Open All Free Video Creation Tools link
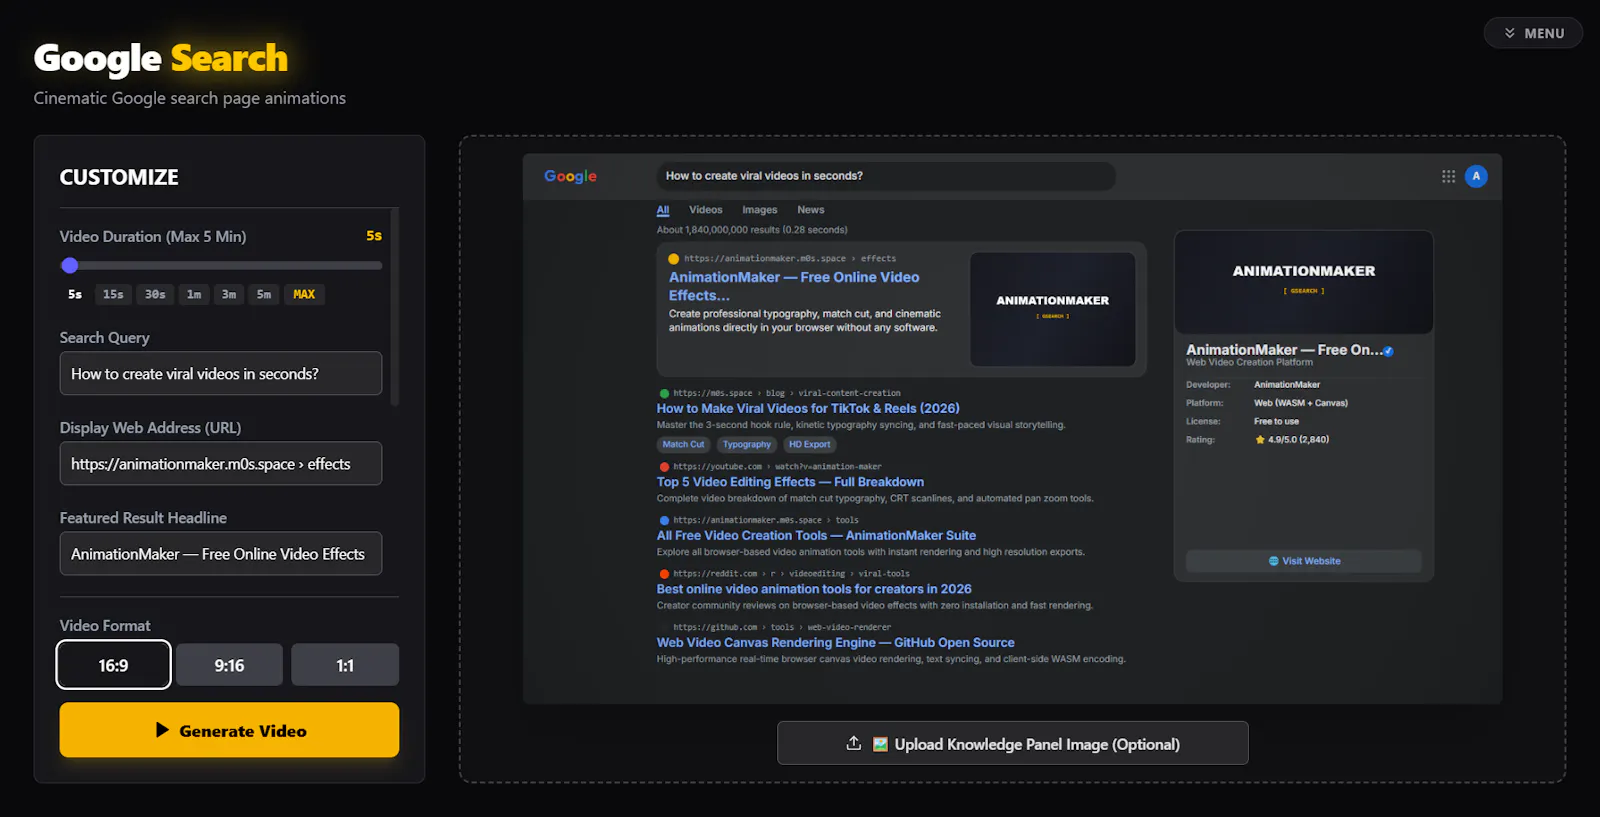This screenshot has width=1600, height=817. (x=816, y=536)
